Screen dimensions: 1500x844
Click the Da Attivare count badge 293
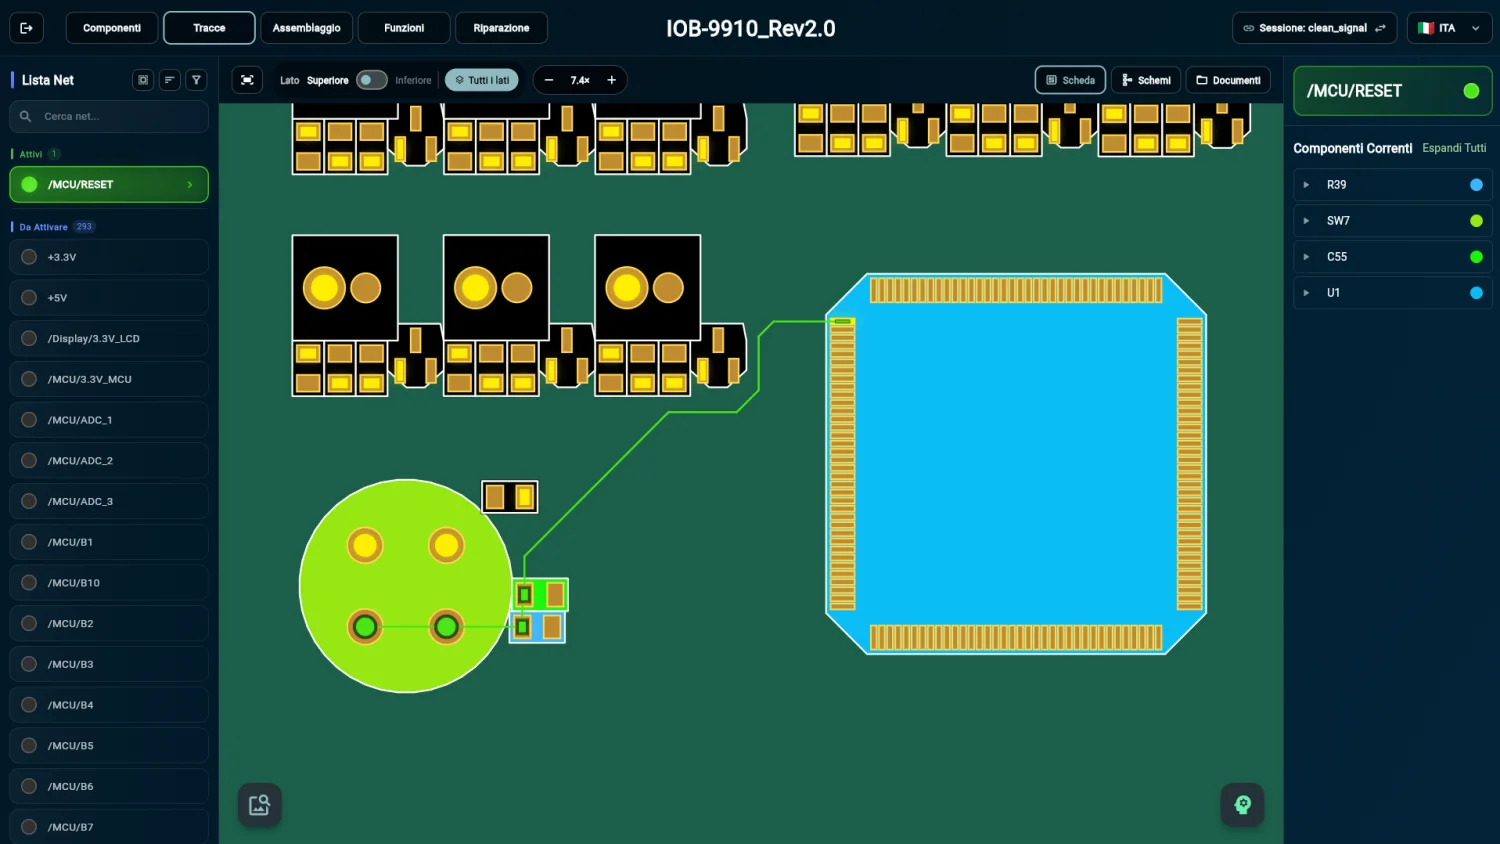[84, 227]
